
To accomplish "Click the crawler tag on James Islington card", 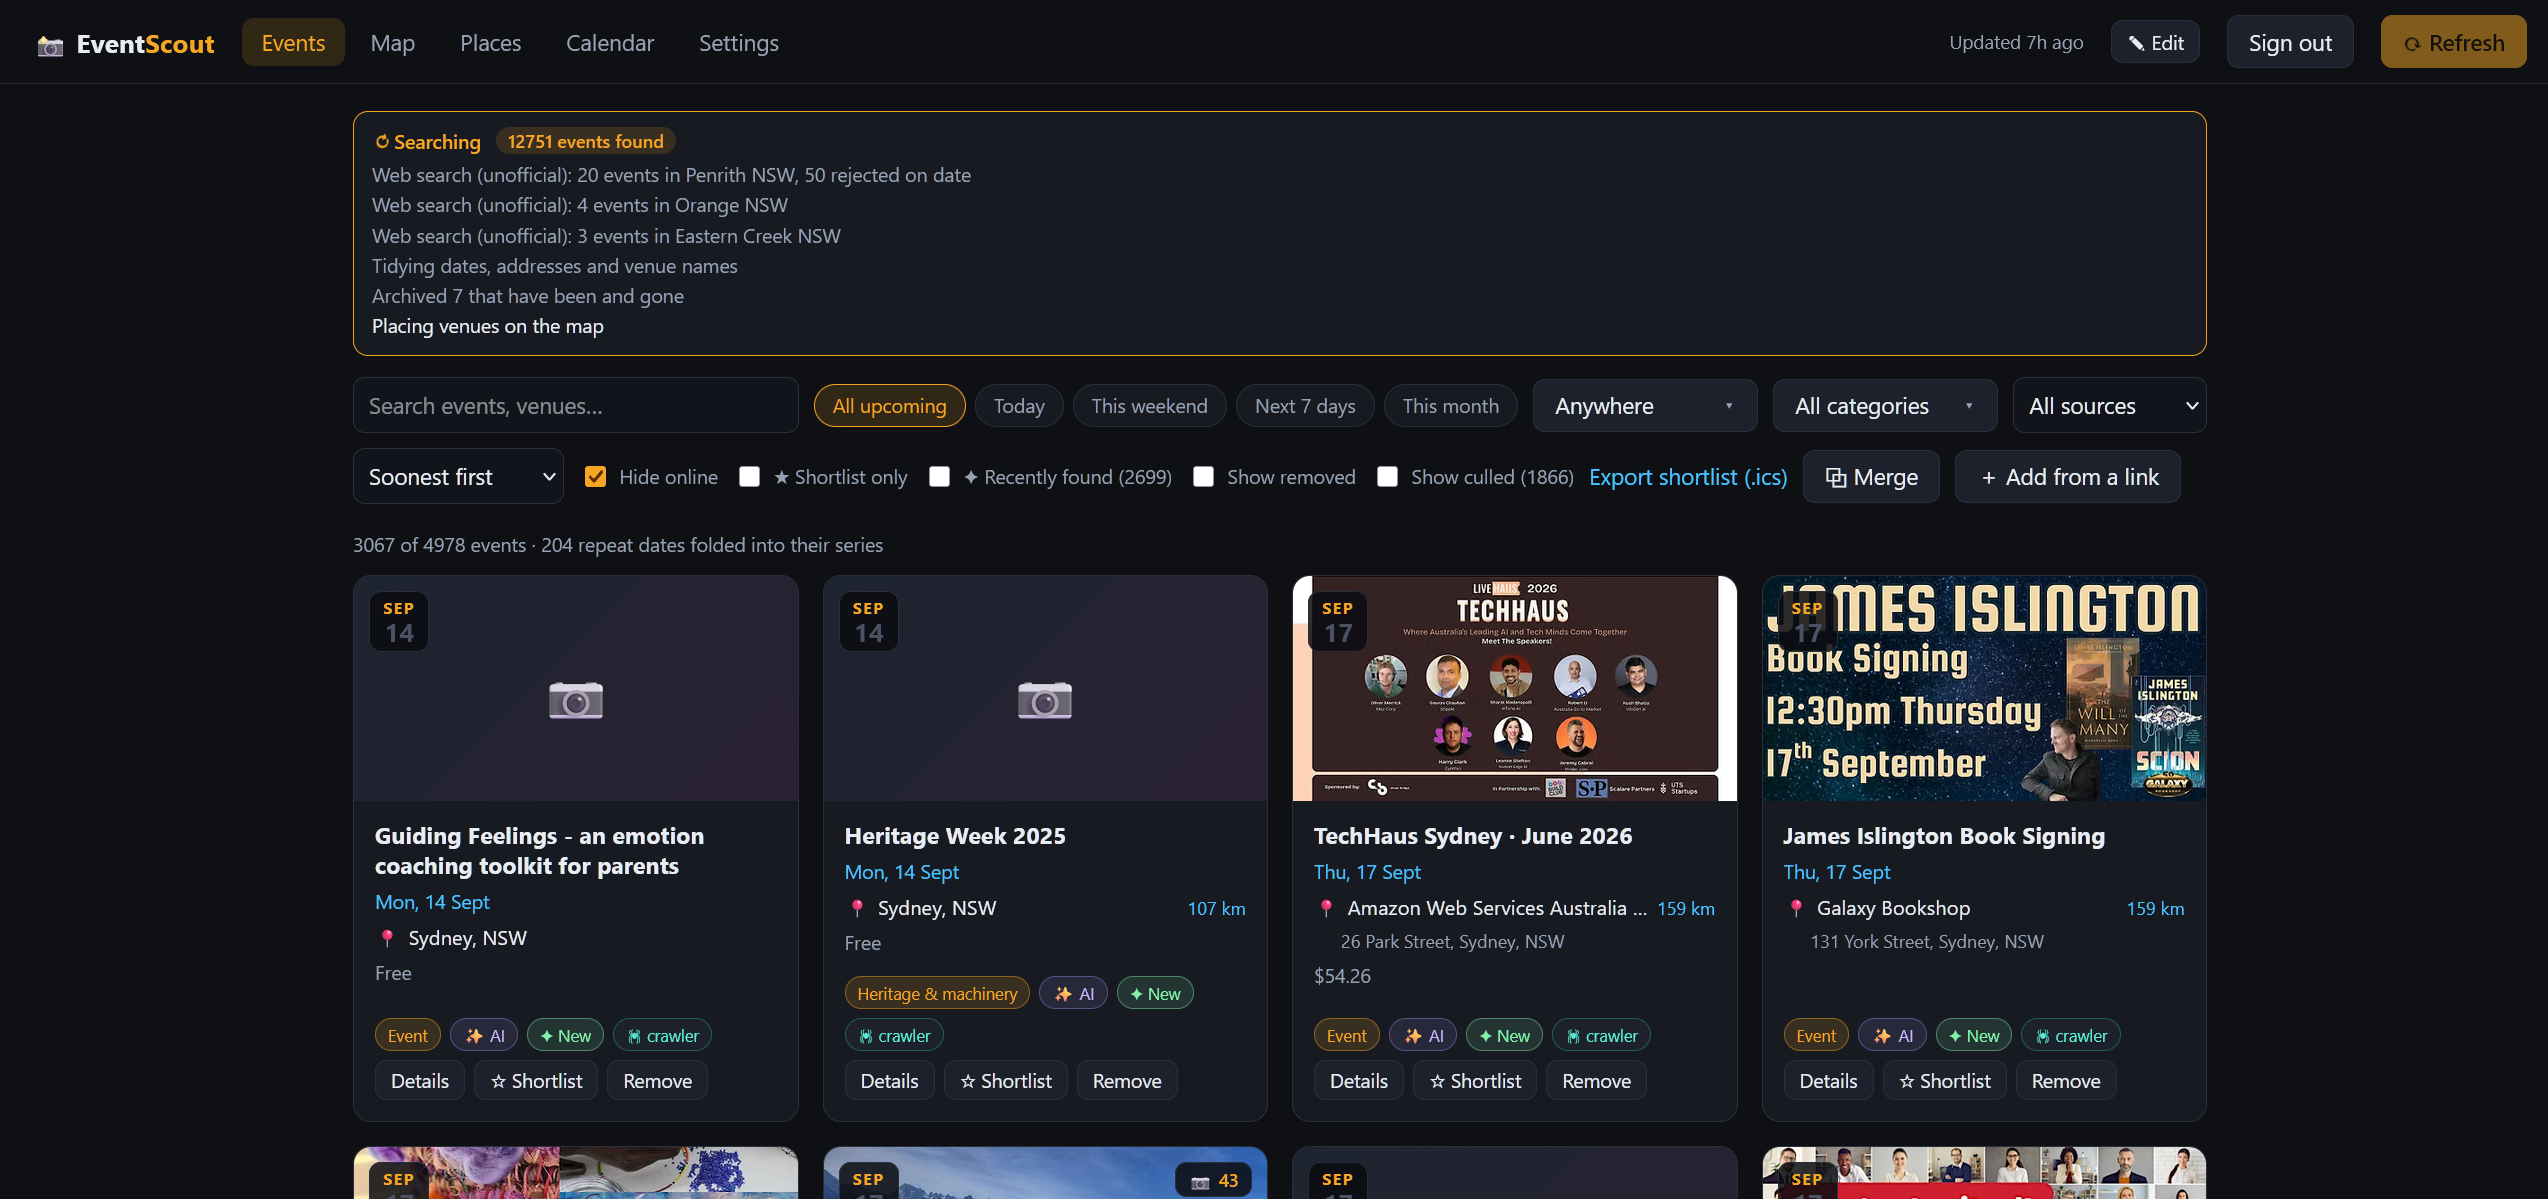I will coord(2071,1036).
